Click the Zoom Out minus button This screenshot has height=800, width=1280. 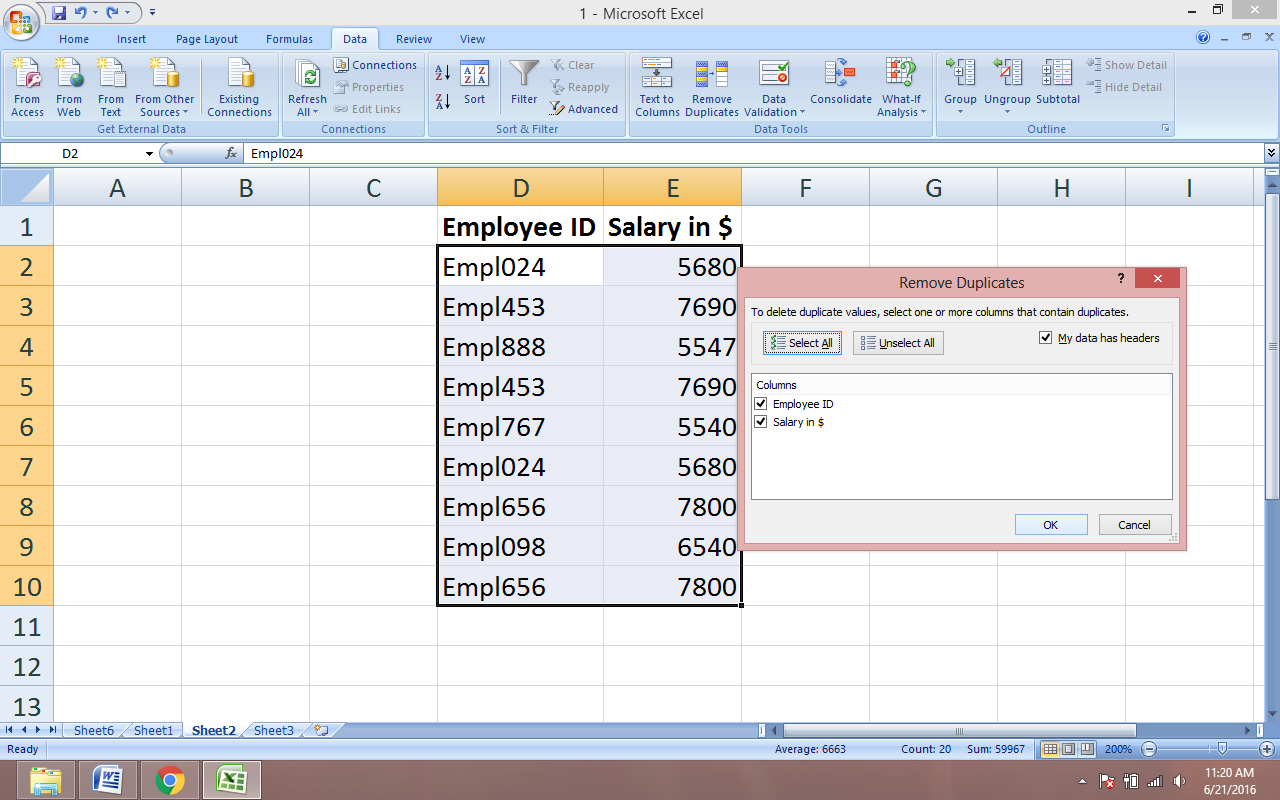click(x=1149, y=749)
